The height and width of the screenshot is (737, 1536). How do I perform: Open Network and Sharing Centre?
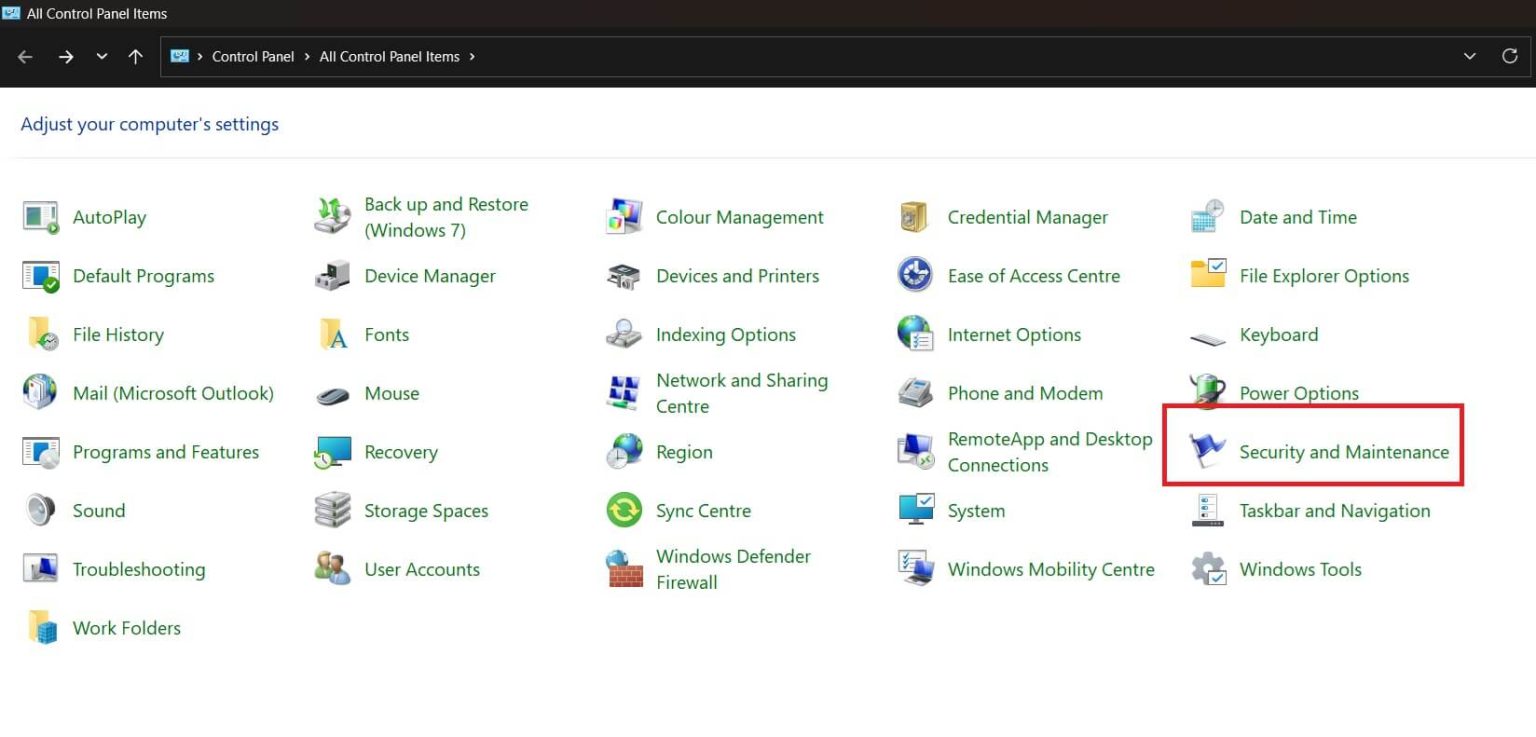[741, 393]
